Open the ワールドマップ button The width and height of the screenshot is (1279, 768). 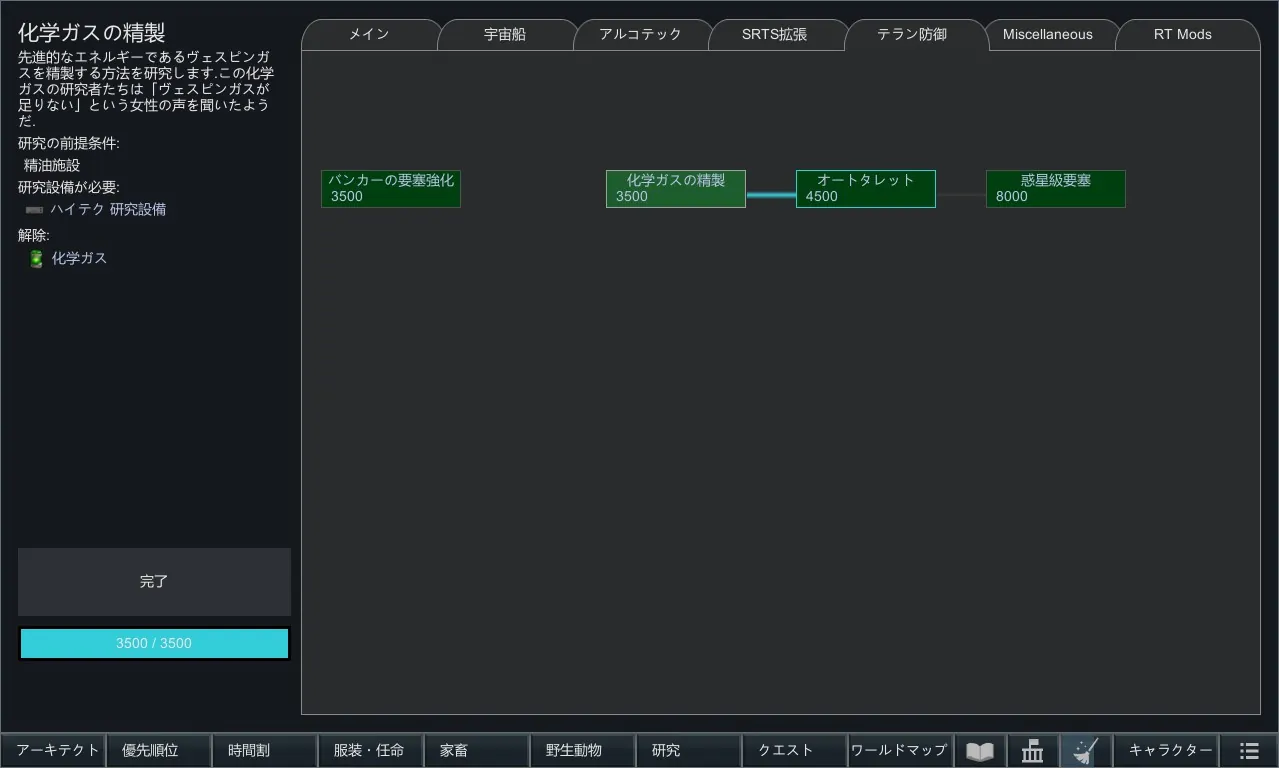pyautogui.click(x=898, y=751)
